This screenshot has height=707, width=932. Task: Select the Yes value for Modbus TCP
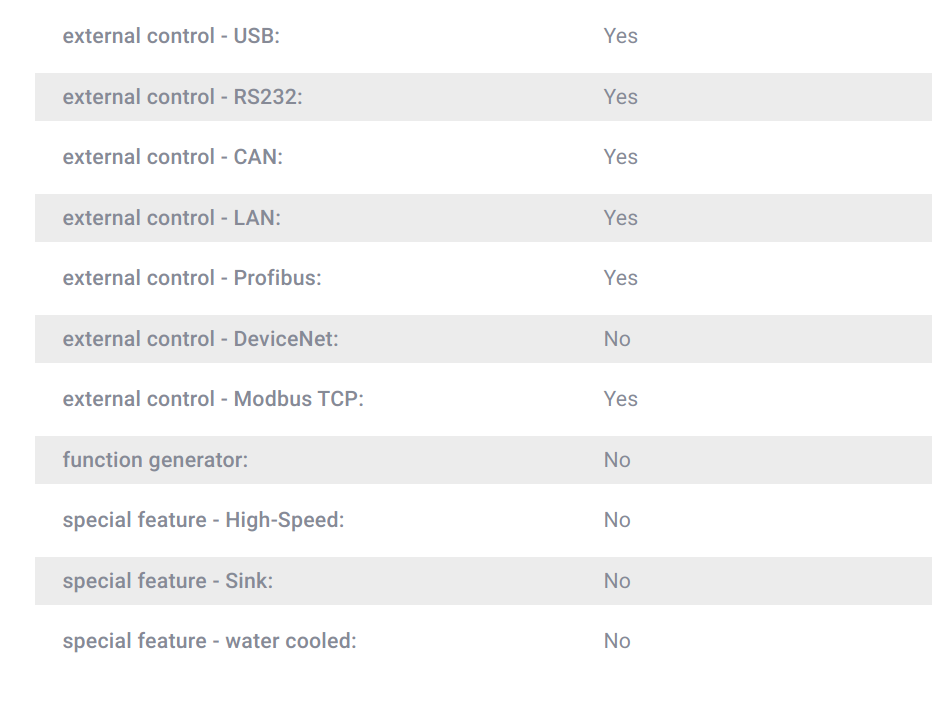point(621,399)
